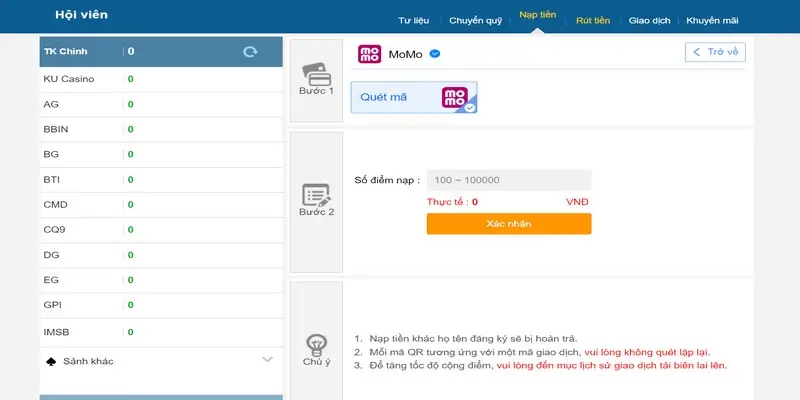Switch to the Rút tiền tab
800x400 pixels.
[593, 20]
